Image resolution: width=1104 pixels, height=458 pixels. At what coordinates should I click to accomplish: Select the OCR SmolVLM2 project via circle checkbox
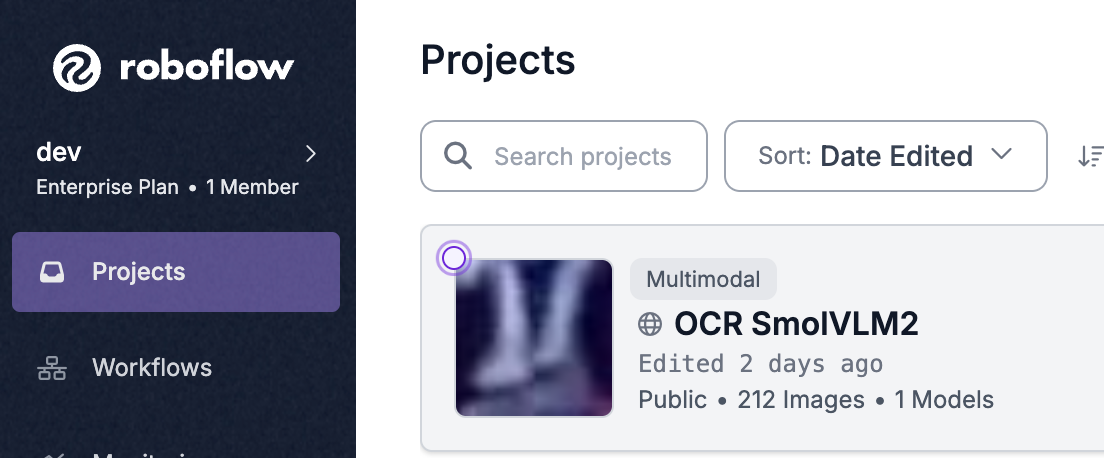coord(454,259)
